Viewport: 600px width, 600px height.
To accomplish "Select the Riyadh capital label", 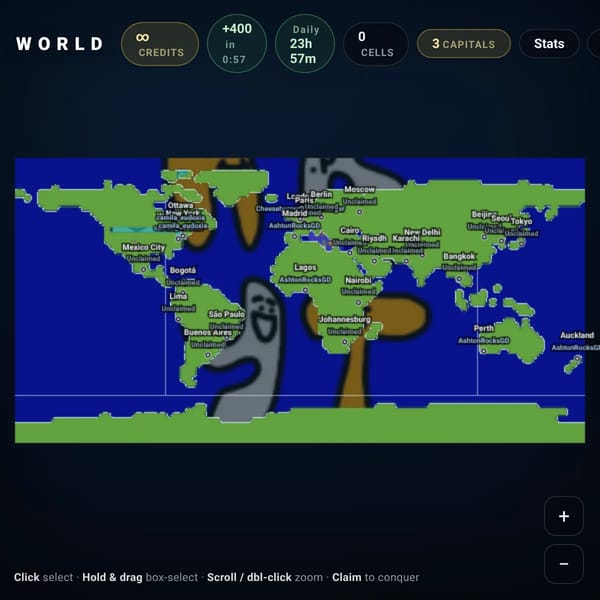I will click(374, 238).
